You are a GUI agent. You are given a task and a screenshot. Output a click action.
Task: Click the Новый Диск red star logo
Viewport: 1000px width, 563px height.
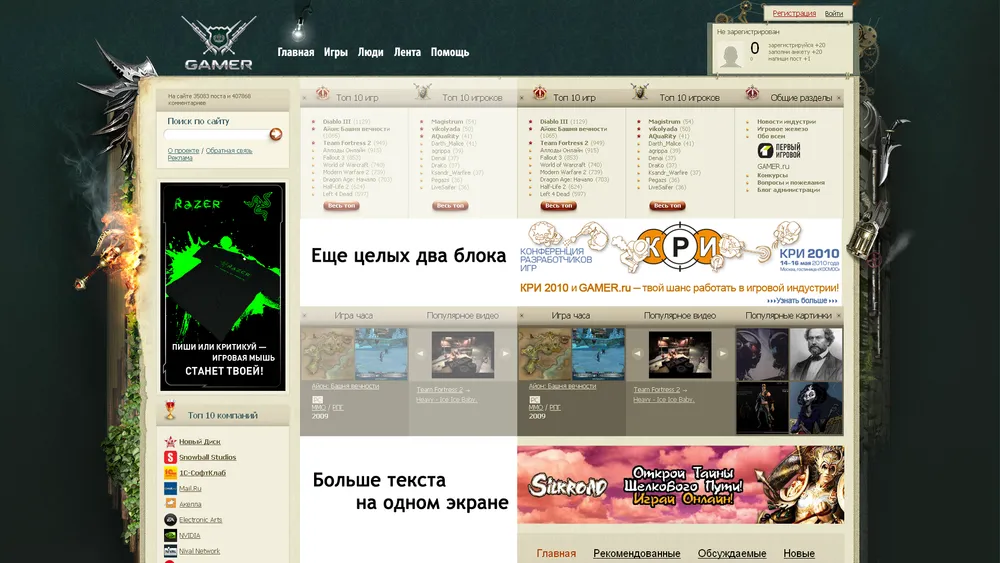pyautogui.click(x=170, y=441)
